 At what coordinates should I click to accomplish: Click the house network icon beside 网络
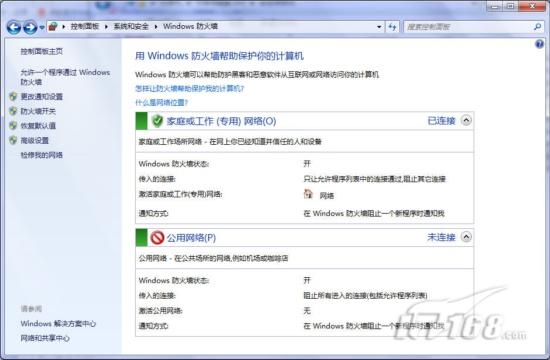coord(308,194)
